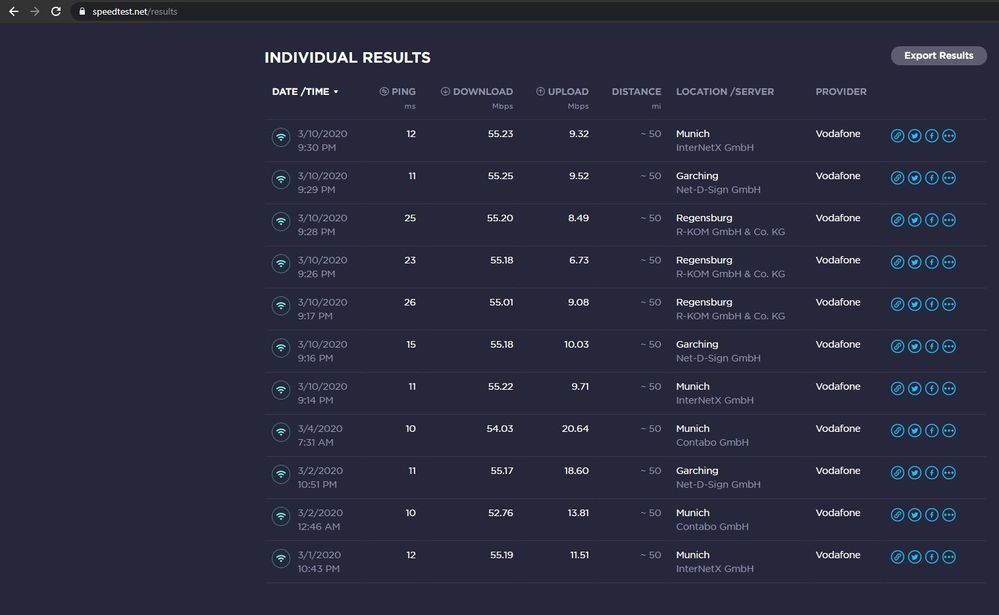Sort by Distance column header
This screenshot has width=999, height=615.
click(x=636, y=92)
